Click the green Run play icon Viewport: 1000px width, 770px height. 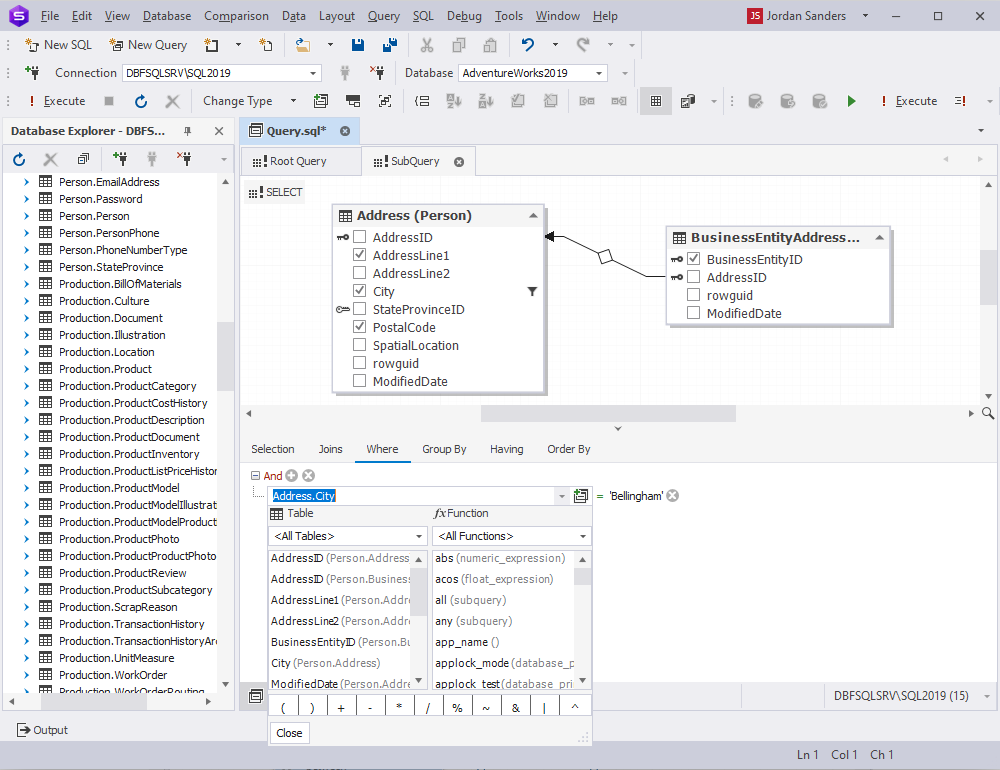[851, 101]
